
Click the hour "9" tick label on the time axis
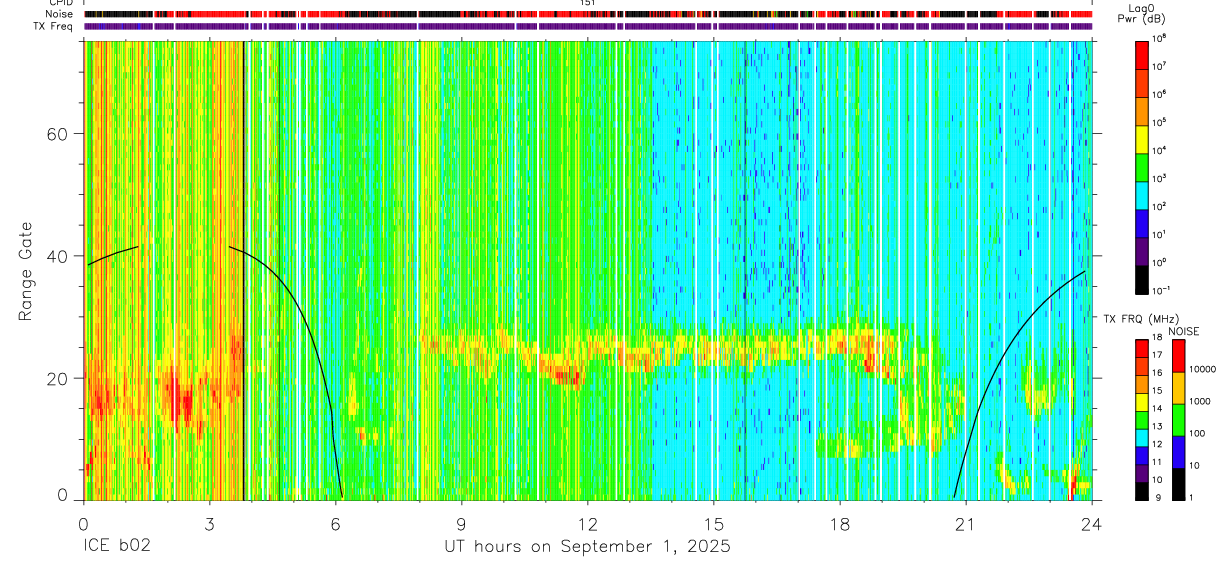tap(461, 523)
